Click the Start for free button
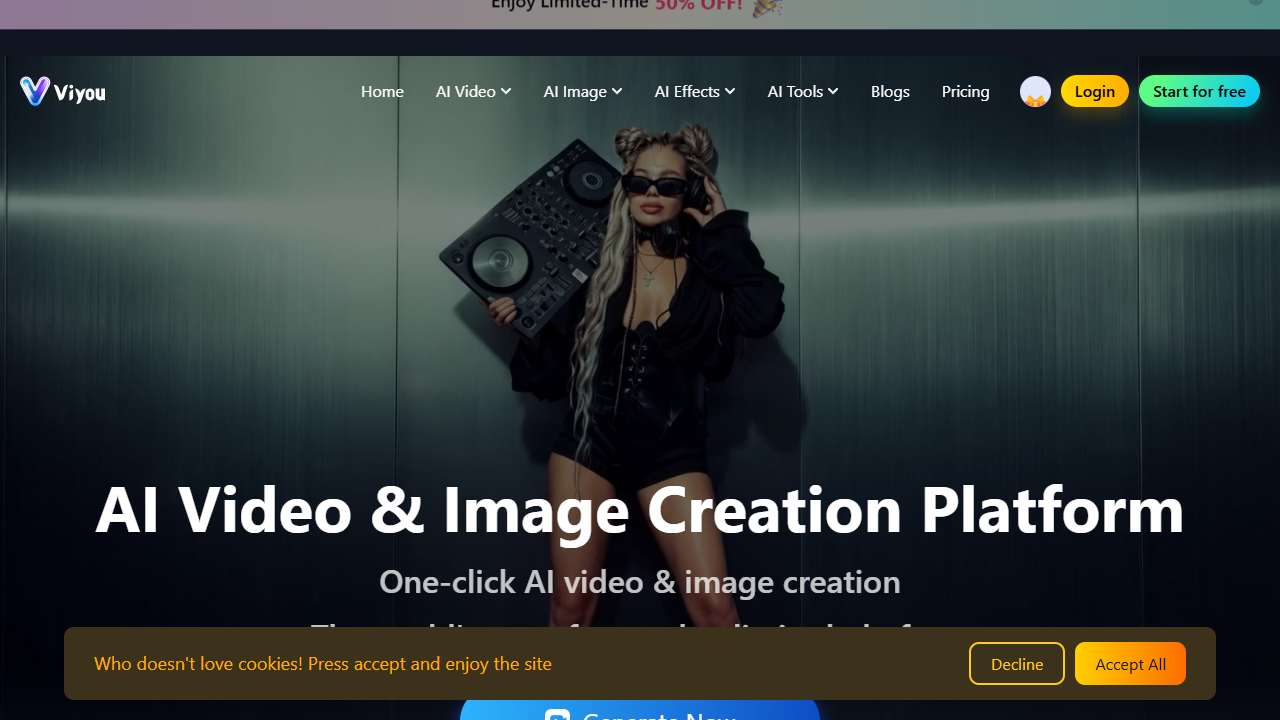 (x=1199, y=91)
